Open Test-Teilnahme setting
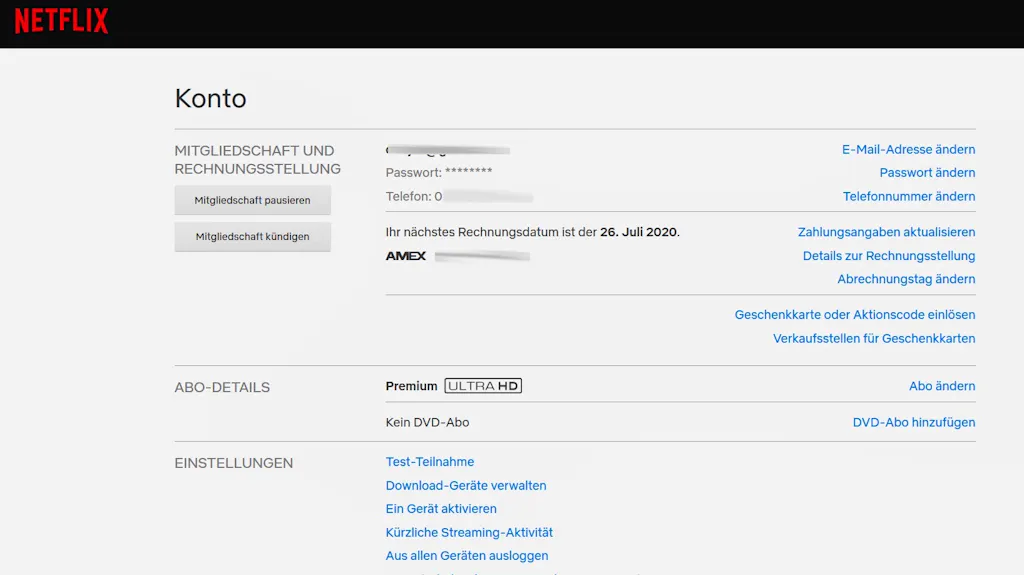The height and width of the screenshot is (575, 1024). tap(430, 462)
